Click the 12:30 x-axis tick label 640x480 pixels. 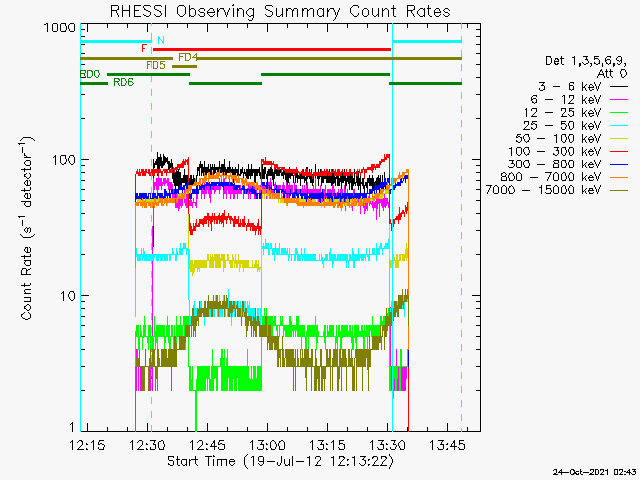148,445
